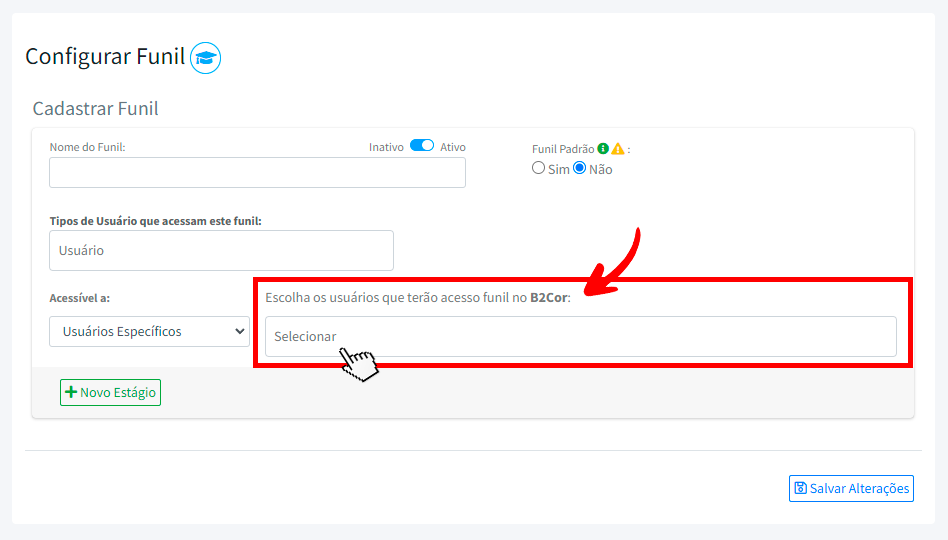Click the Salvar Alterações button
Viewport: 948px width, 540px height.
851,488
